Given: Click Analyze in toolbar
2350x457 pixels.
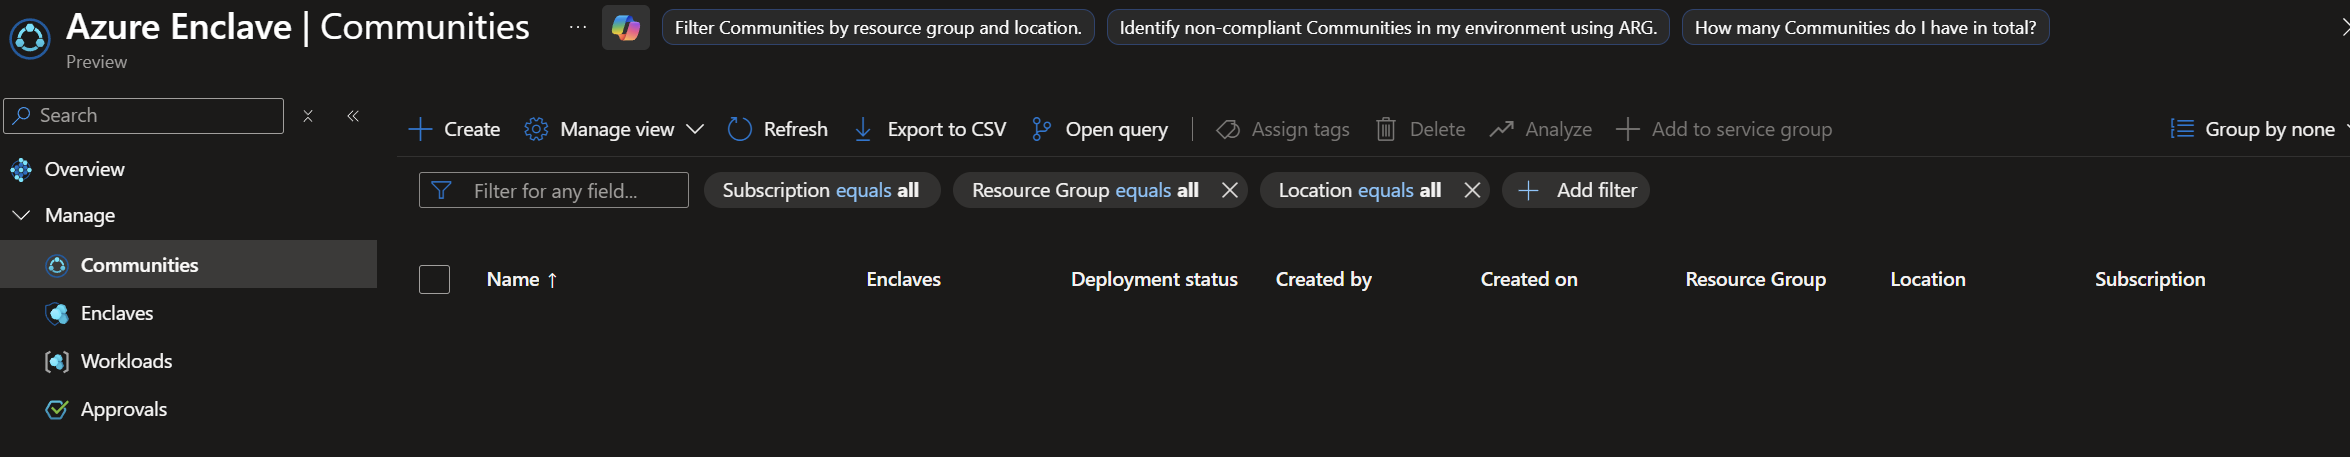Looking at the screenshot, I should 1541,129.
